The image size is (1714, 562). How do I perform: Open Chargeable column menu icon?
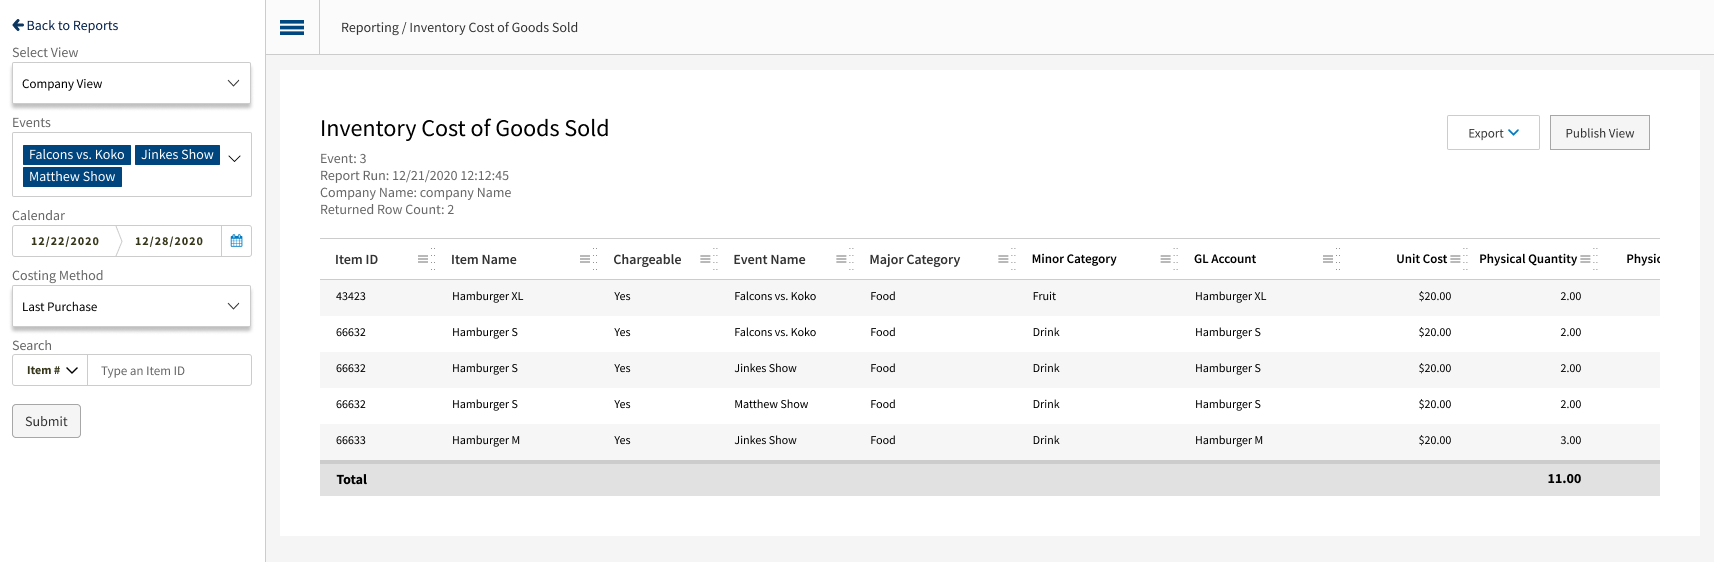tap(705, 259)
